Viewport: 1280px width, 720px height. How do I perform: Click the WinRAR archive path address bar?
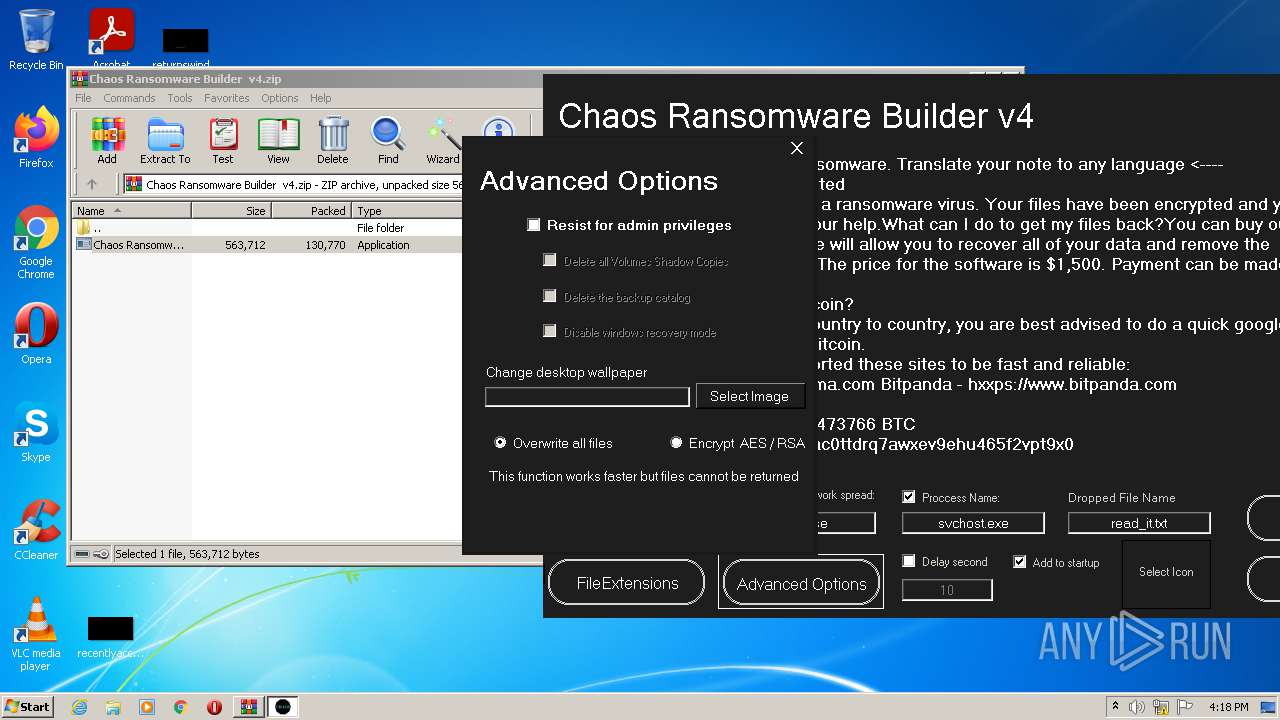295,184
